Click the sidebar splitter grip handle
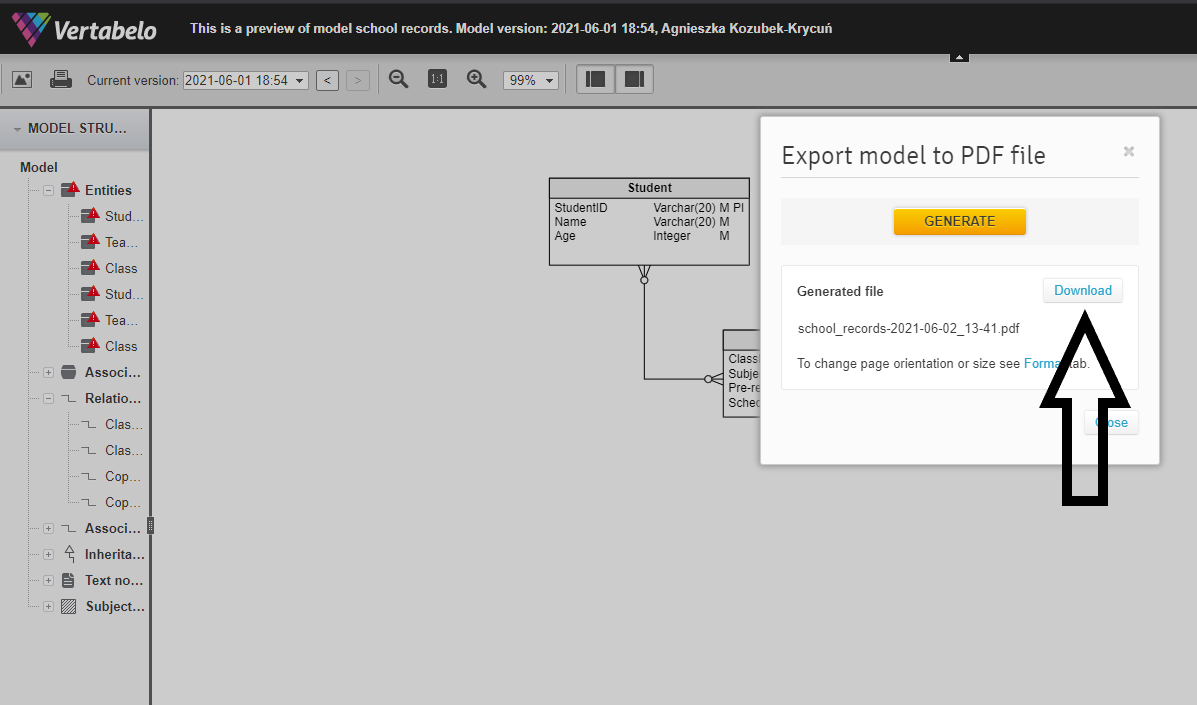 150,526
